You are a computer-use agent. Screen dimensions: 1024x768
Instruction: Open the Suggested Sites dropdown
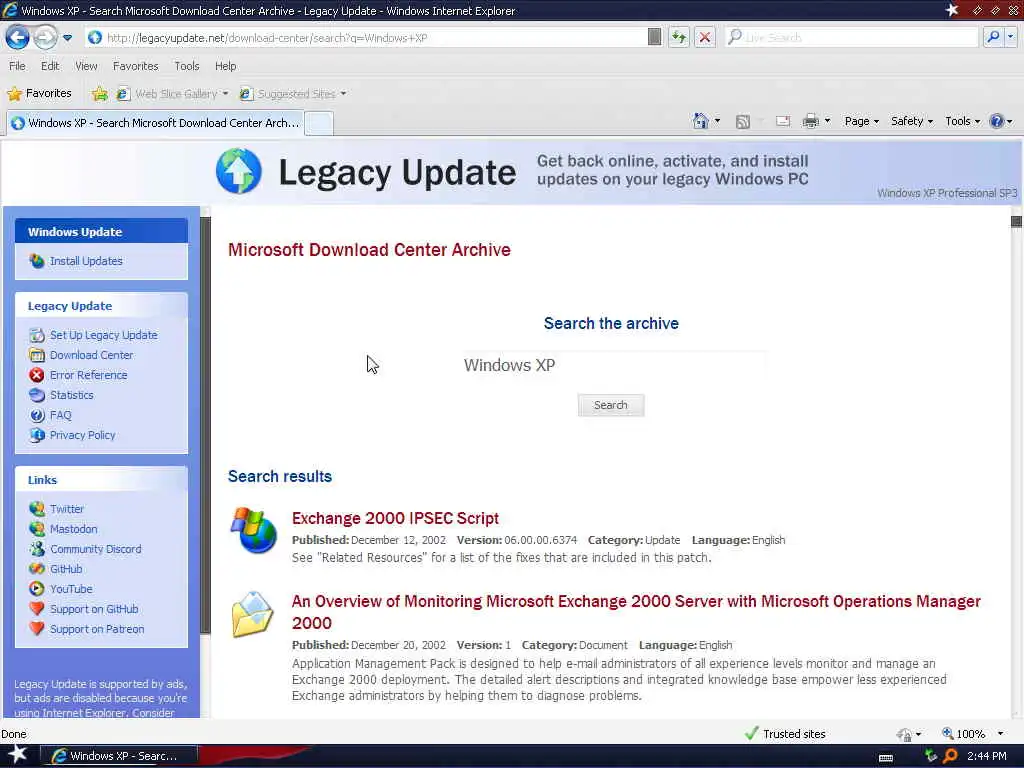click(293, 94)
